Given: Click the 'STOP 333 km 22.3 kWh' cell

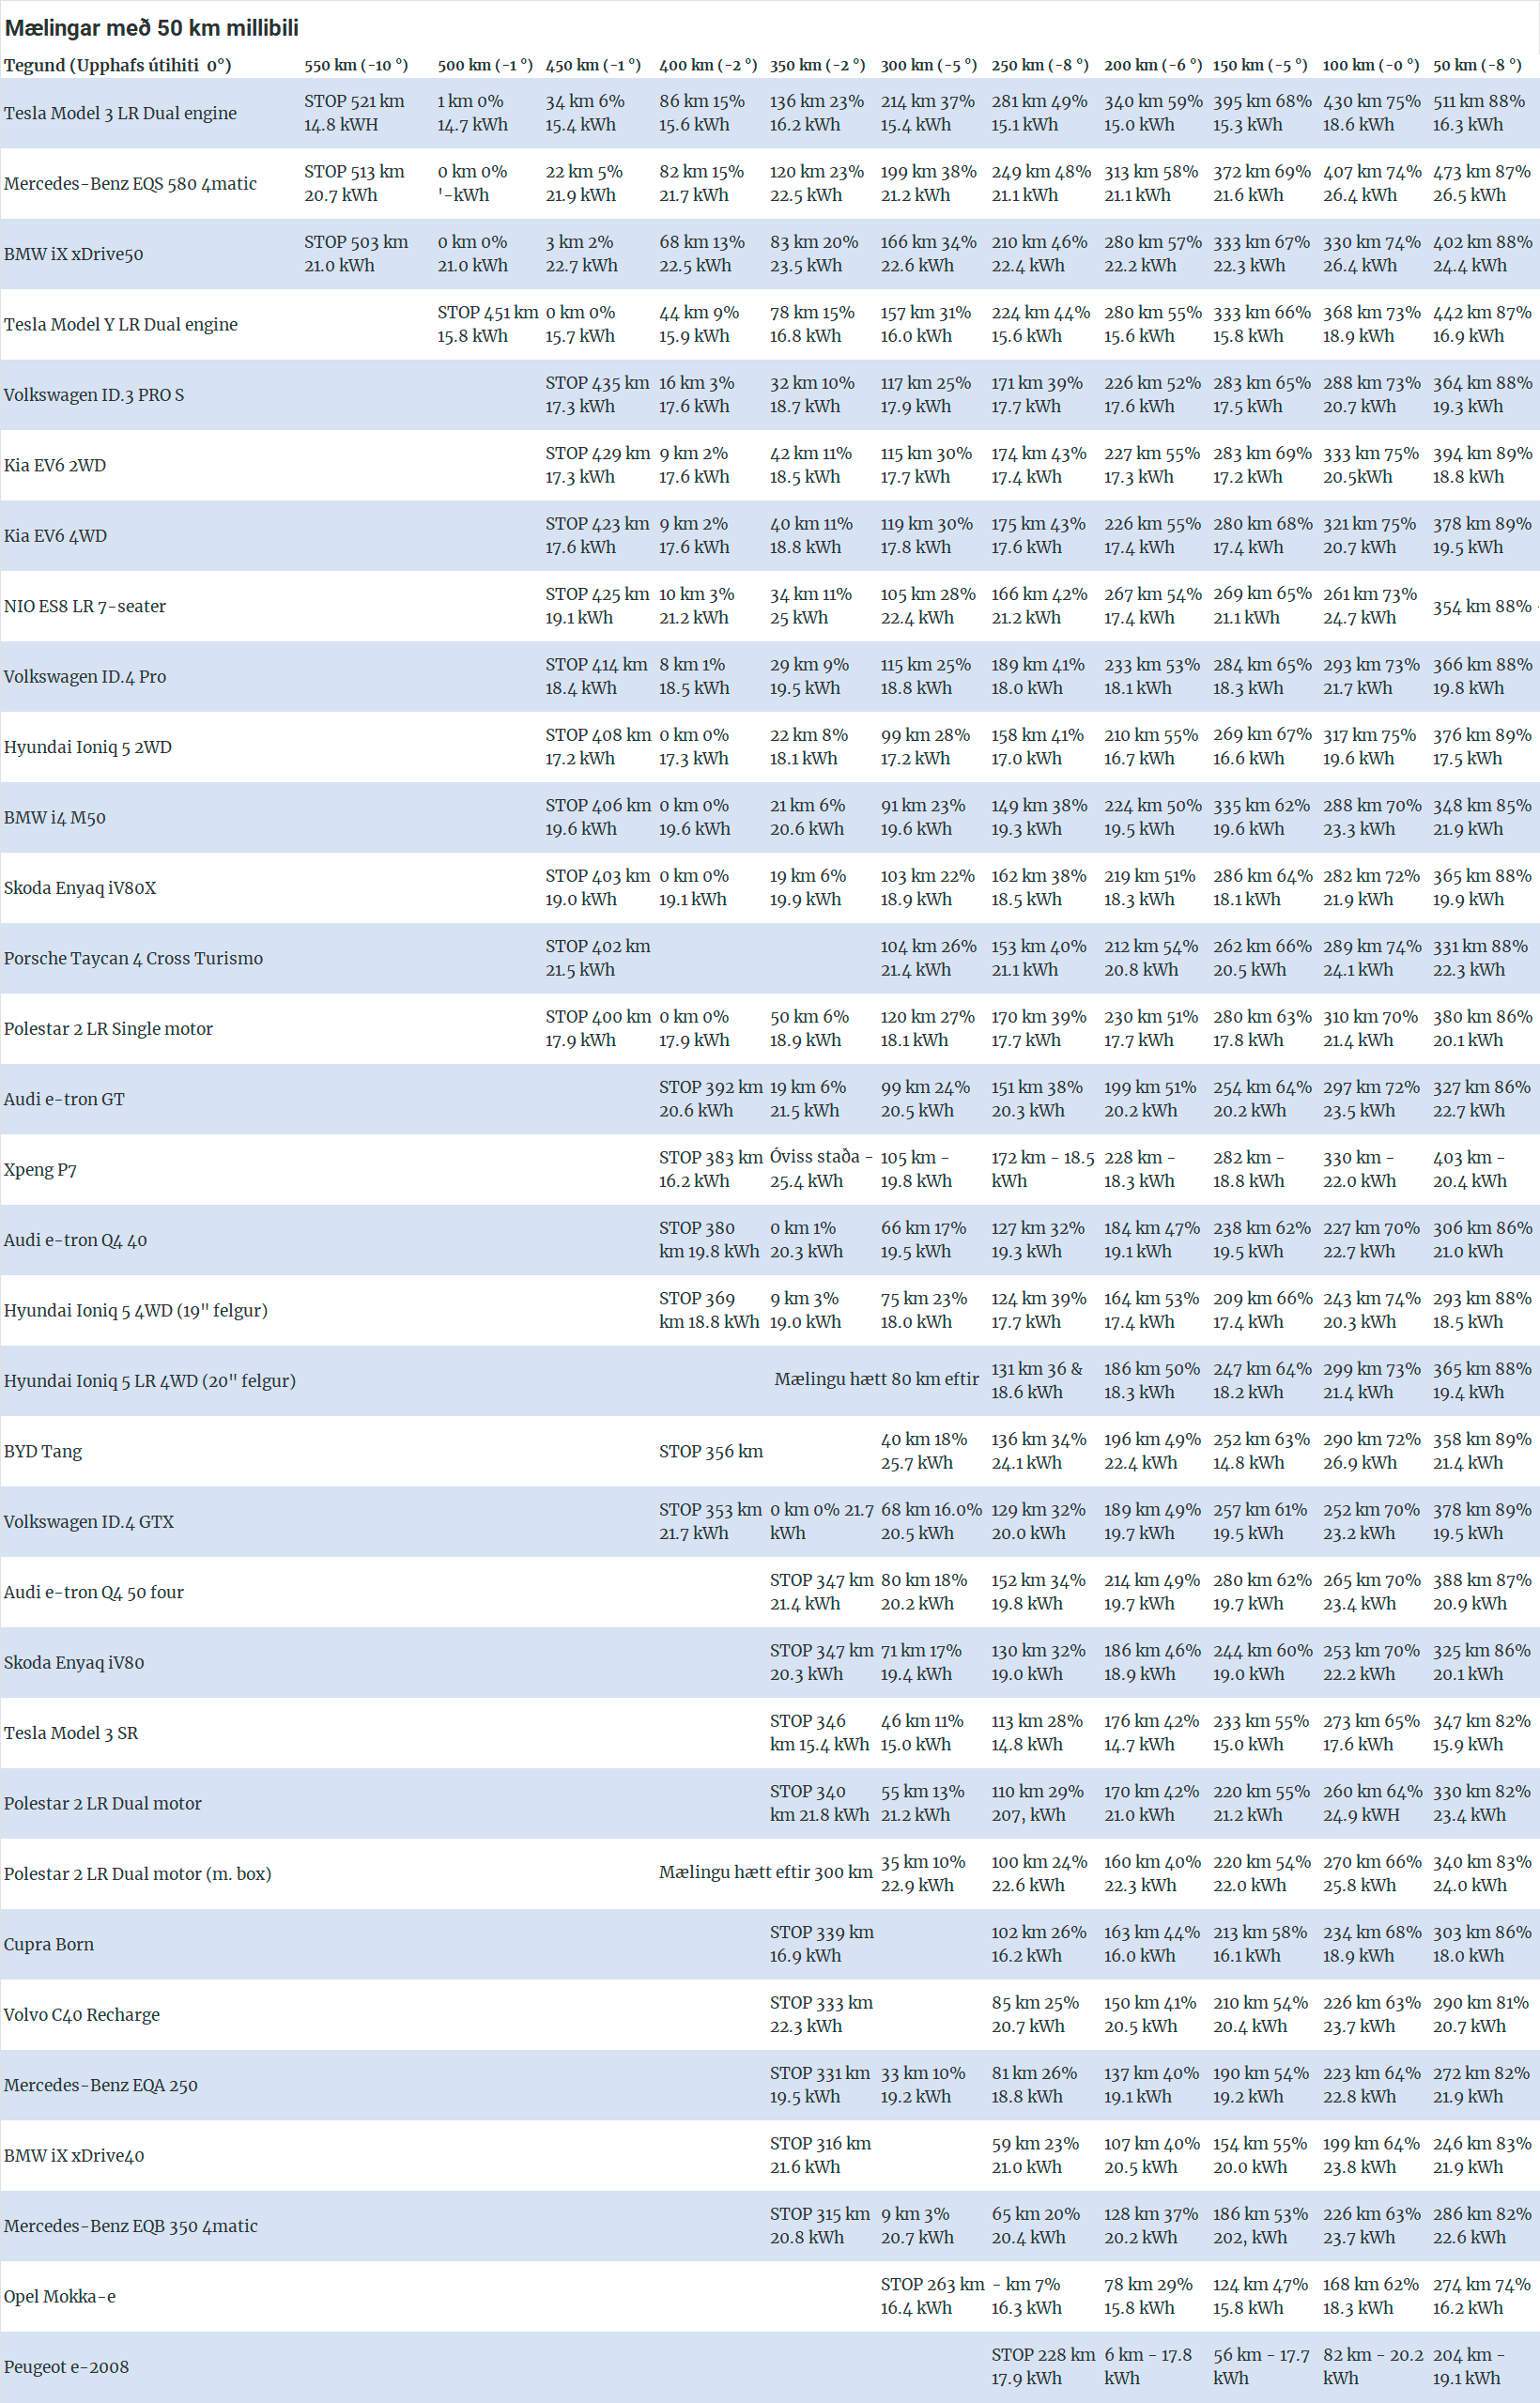Looking at the screenshot, I should click(x=822, y=2014).
